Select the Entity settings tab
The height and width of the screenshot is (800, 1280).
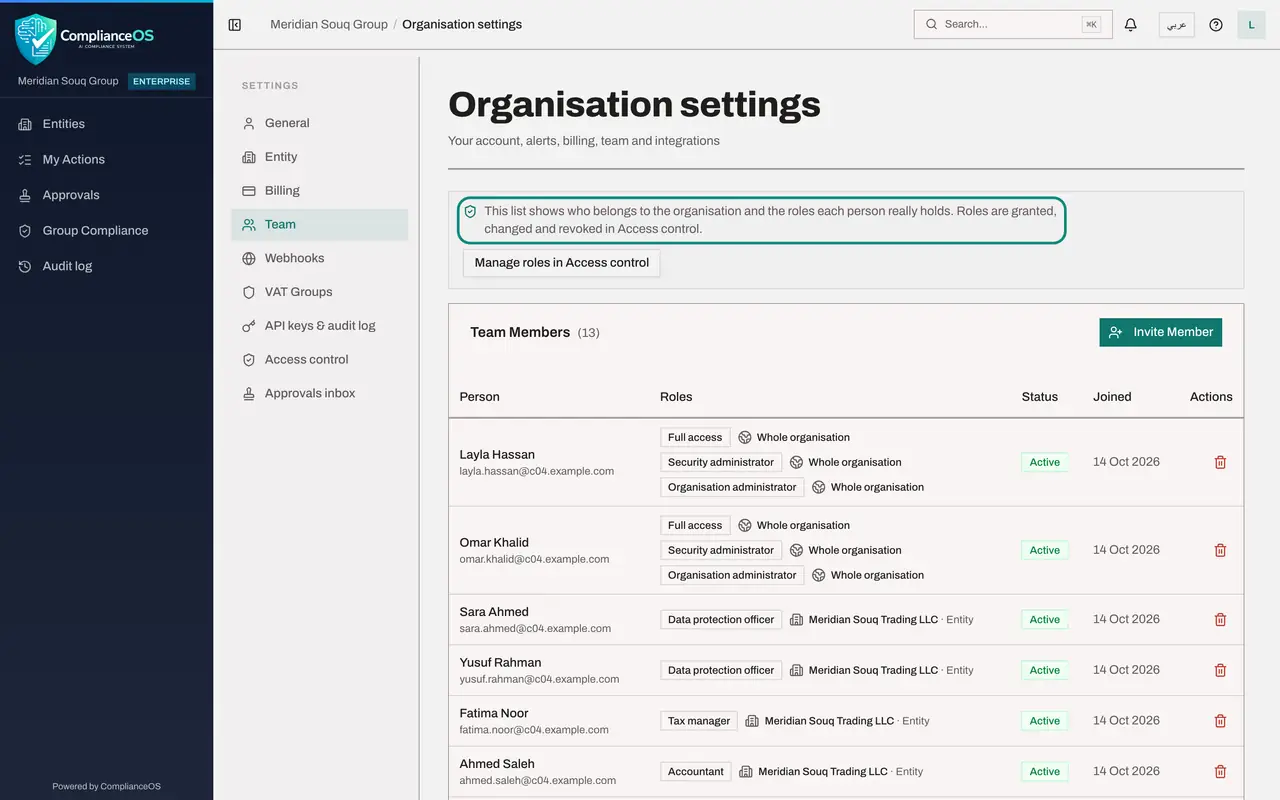(319, 157)
